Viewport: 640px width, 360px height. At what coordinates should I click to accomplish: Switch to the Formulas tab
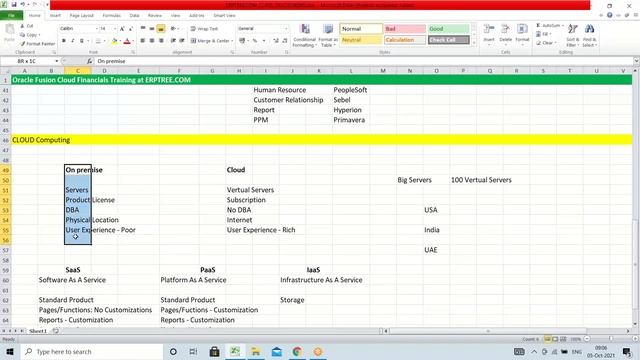coord(111,16)
